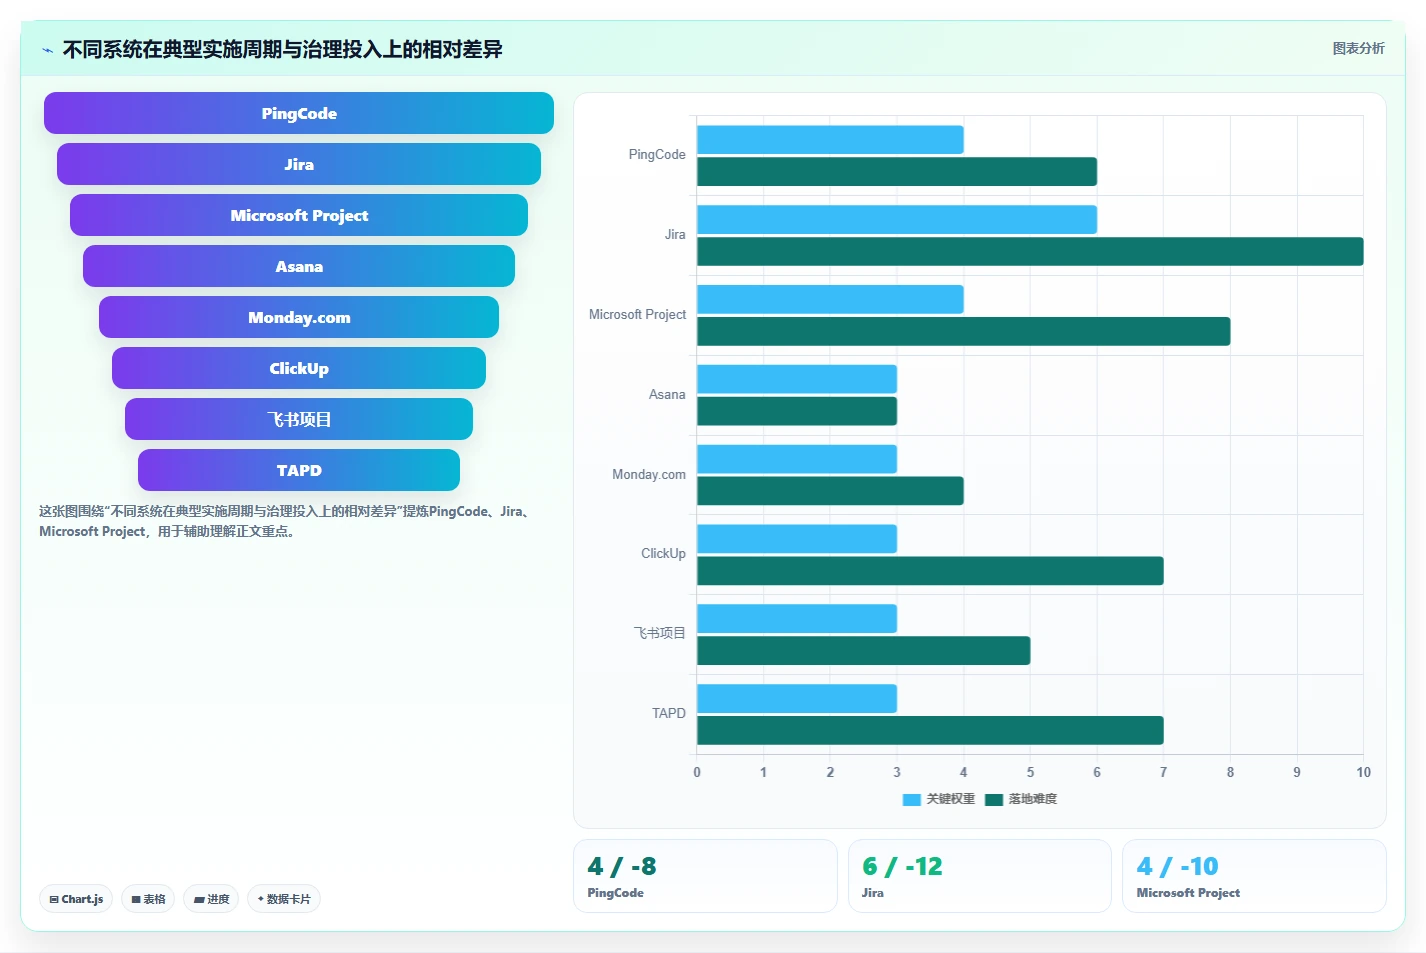Click the 表格 tag chip

point(148,899)
